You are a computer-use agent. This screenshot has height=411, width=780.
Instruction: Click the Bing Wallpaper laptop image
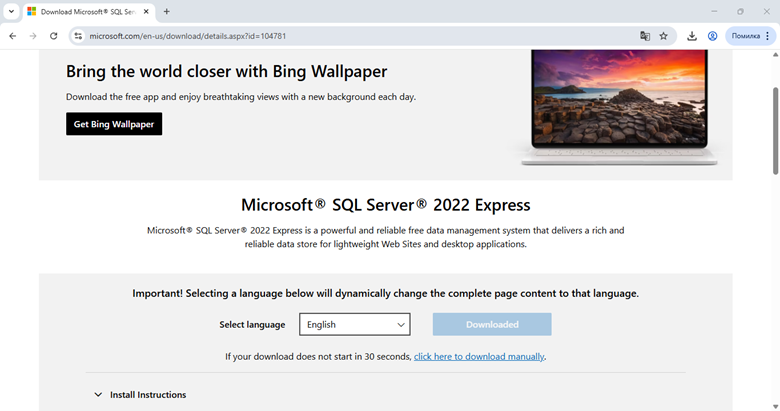click(619, 107)
